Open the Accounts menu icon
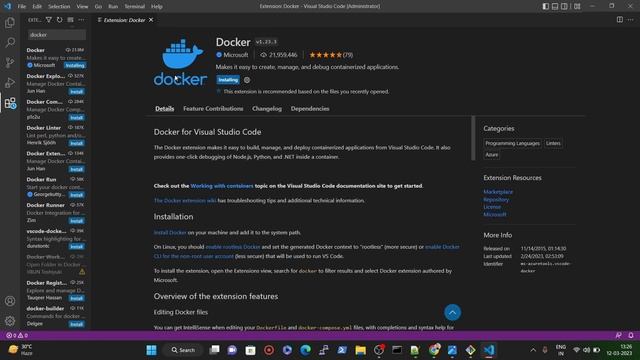The height and width of the screenshot is (360, 640). click(x=10, y=301)
